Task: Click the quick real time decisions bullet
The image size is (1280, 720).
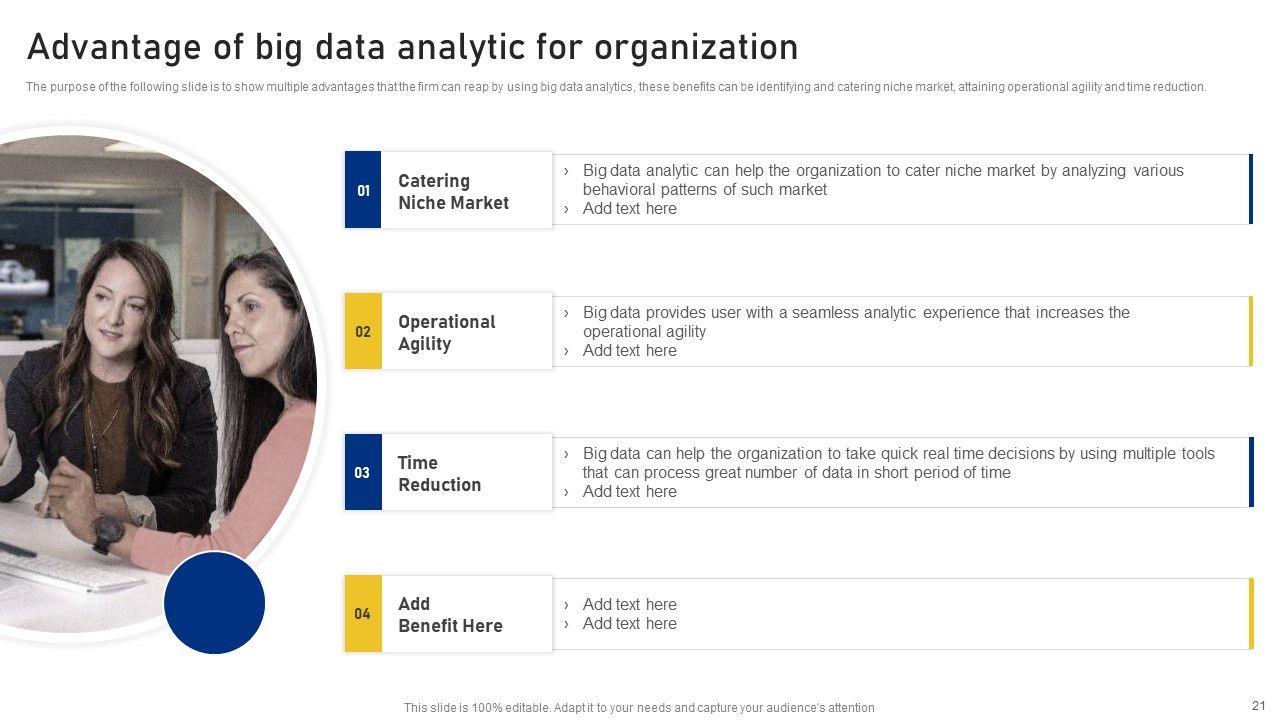Action: [897, 463]
